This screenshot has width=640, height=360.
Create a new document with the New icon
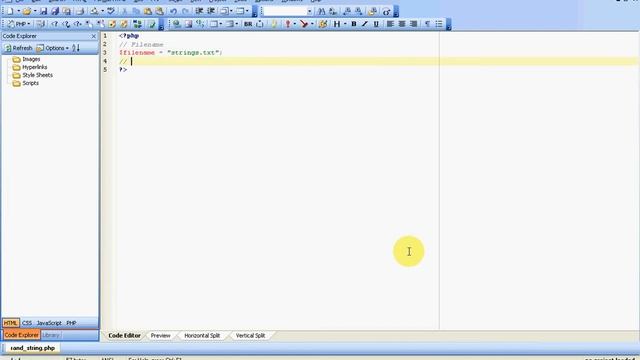point(10,11)
